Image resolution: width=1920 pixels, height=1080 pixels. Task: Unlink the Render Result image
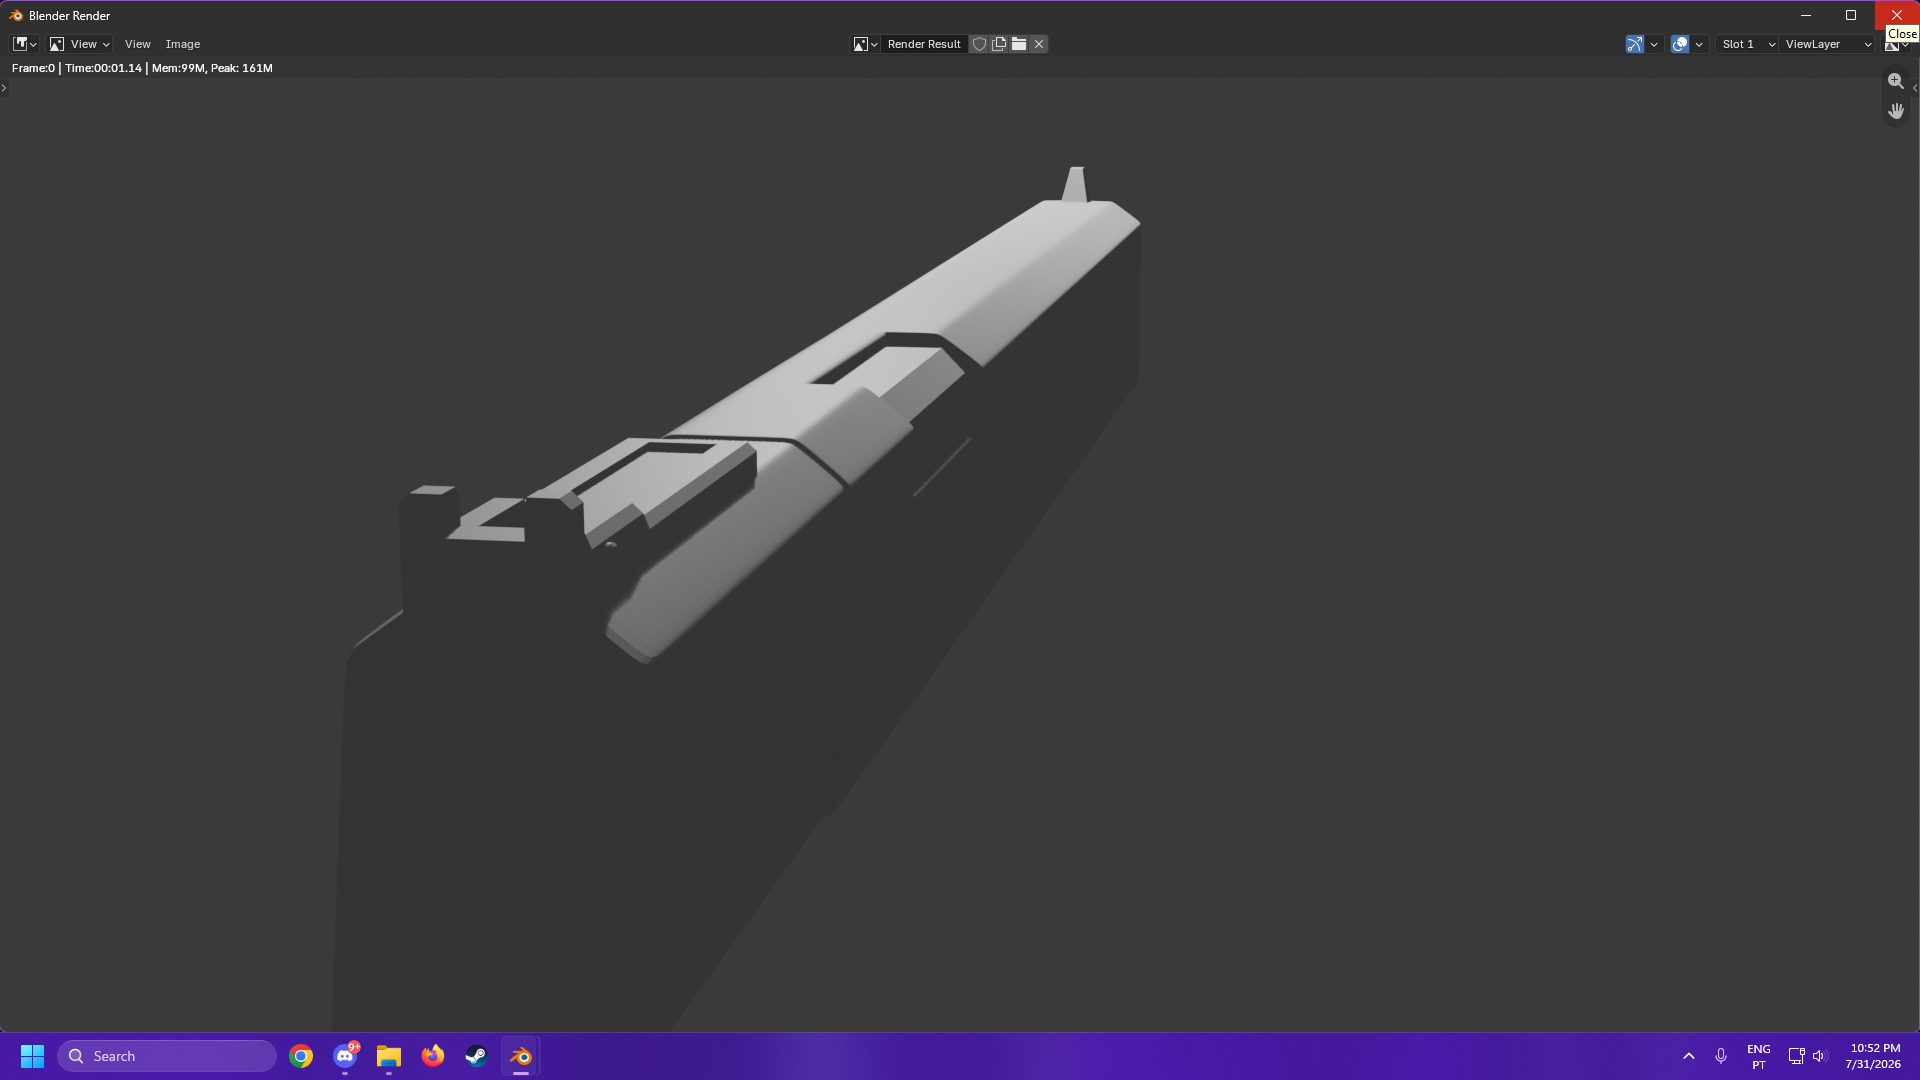(1039, 44)
